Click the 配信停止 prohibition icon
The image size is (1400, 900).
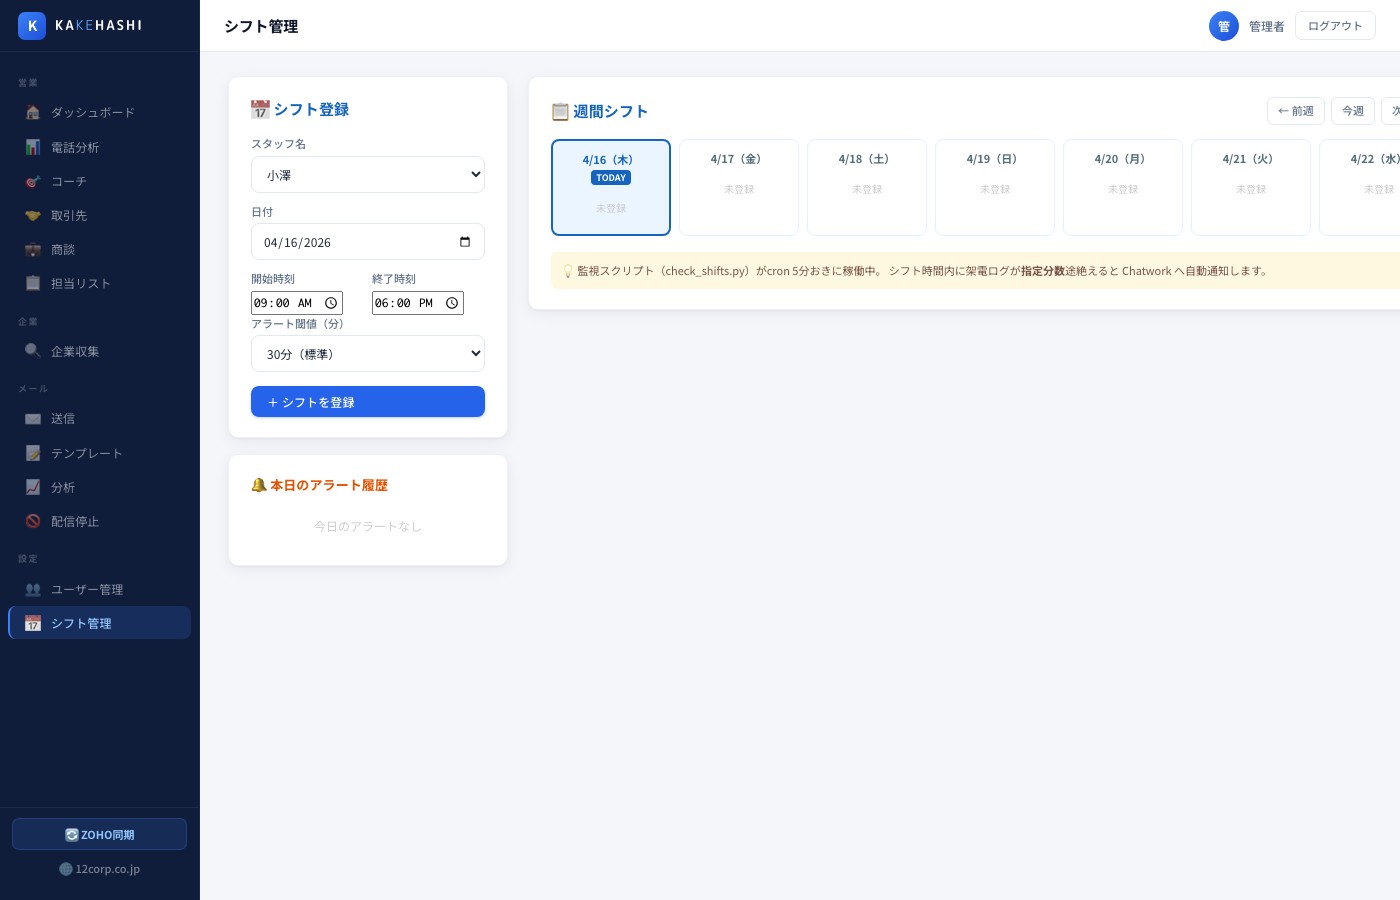(x=33, y=521)
